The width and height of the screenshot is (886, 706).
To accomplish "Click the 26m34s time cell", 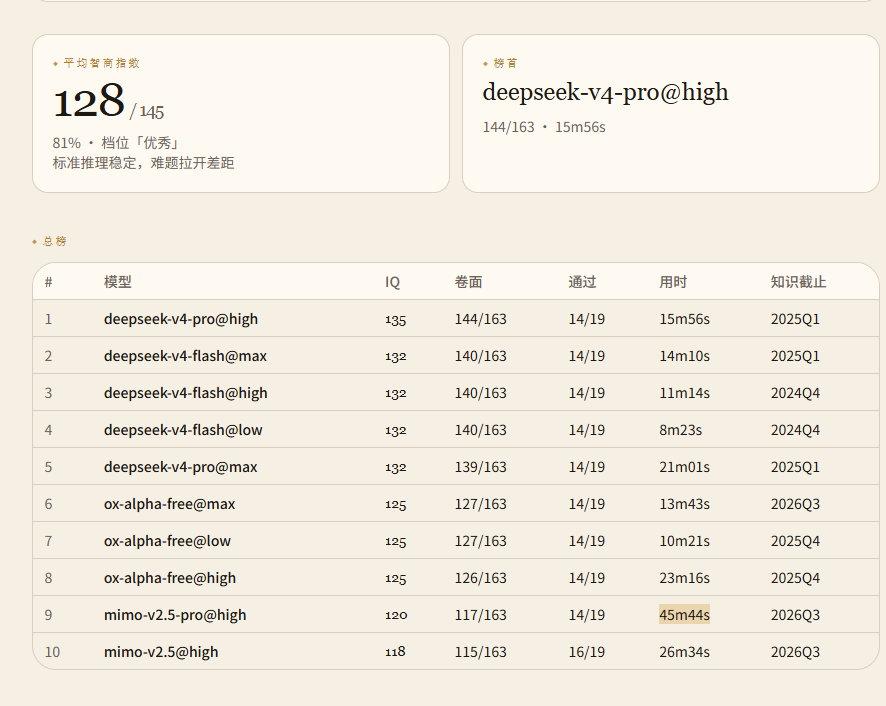I will (684, 652).
